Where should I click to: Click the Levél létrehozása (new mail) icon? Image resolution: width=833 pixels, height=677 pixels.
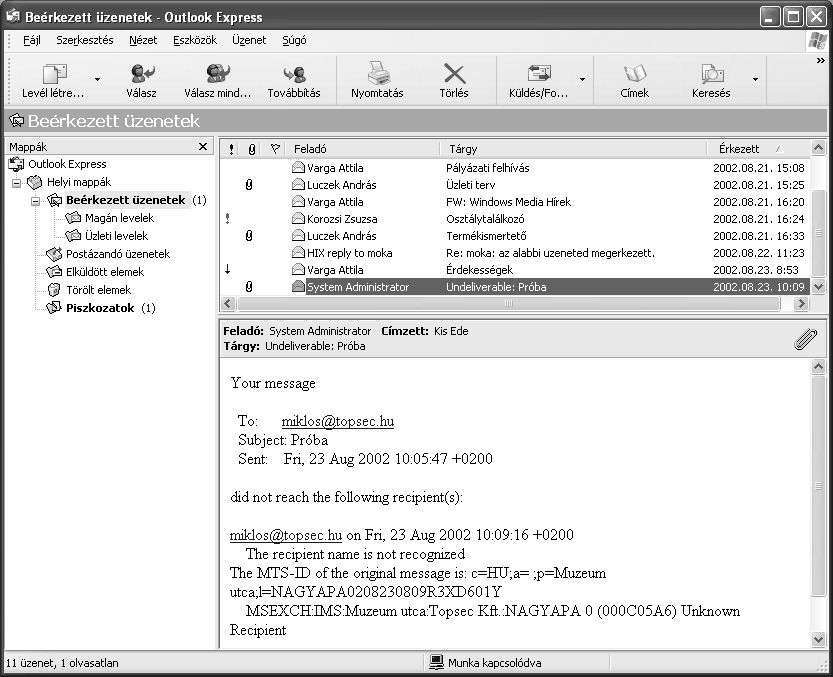point(54,74)
